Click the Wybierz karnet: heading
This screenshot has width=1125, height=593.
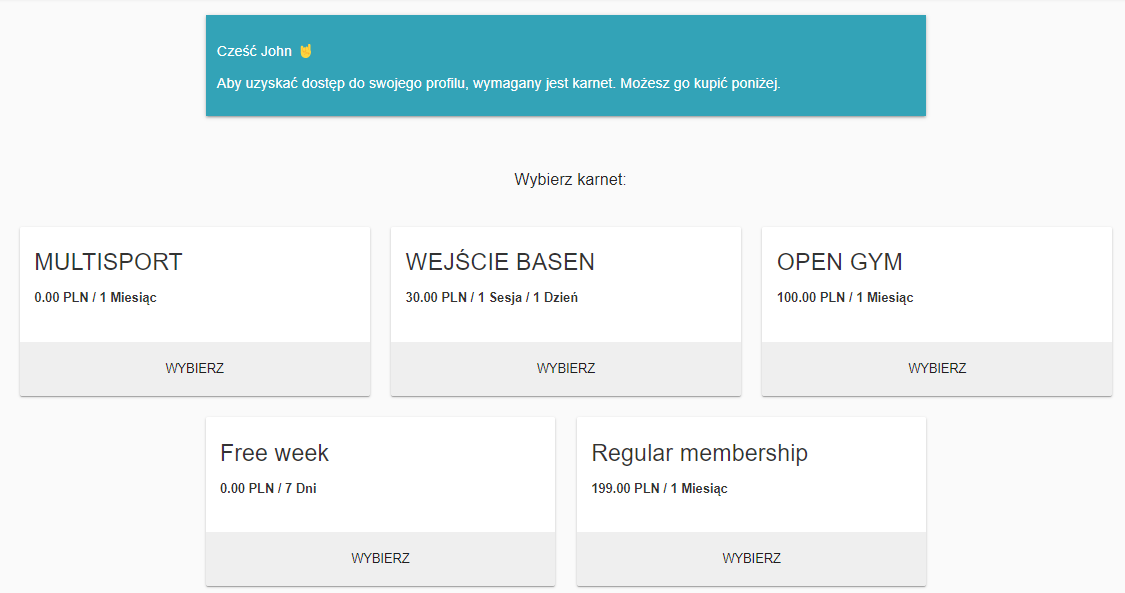[x=570, y=179]
